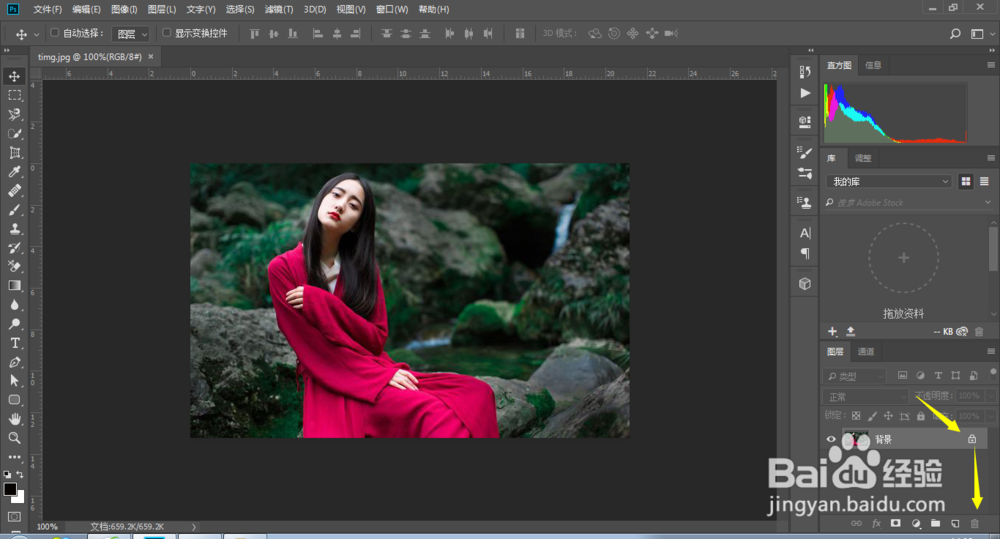Expand the status bar info arrow
1000x539 pixels.
click(x=194, y=527)
